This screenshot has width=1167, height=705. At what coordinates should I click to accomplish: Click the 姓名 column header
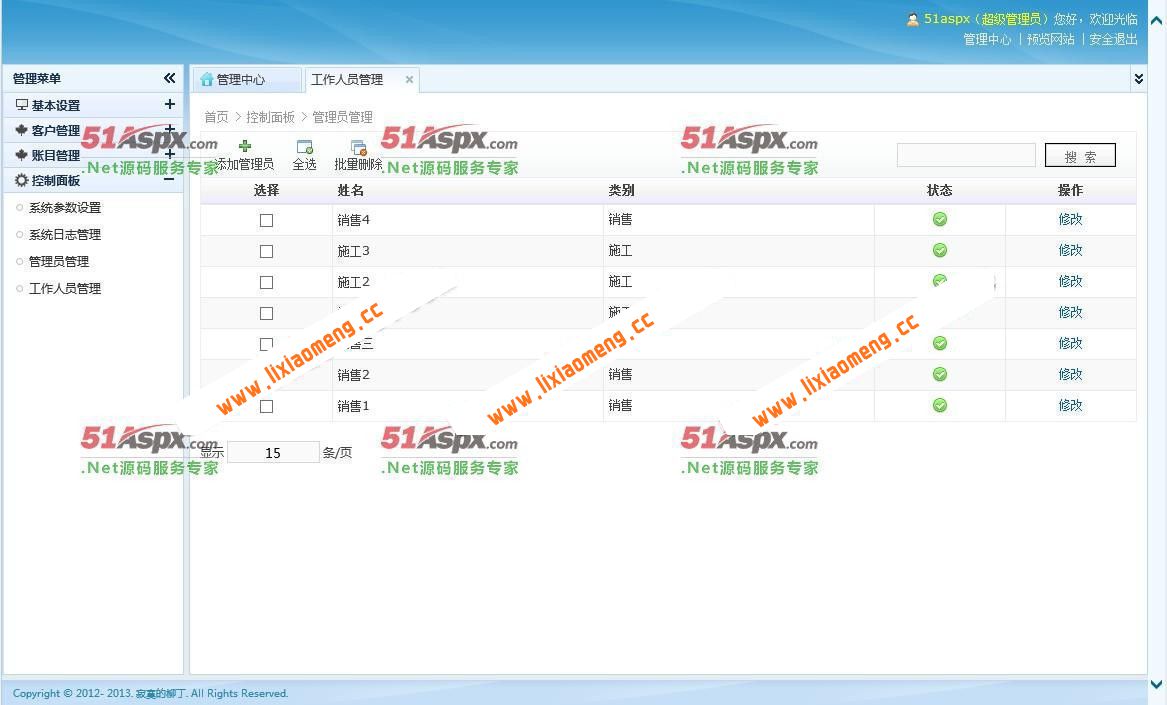tap(351, 191)
